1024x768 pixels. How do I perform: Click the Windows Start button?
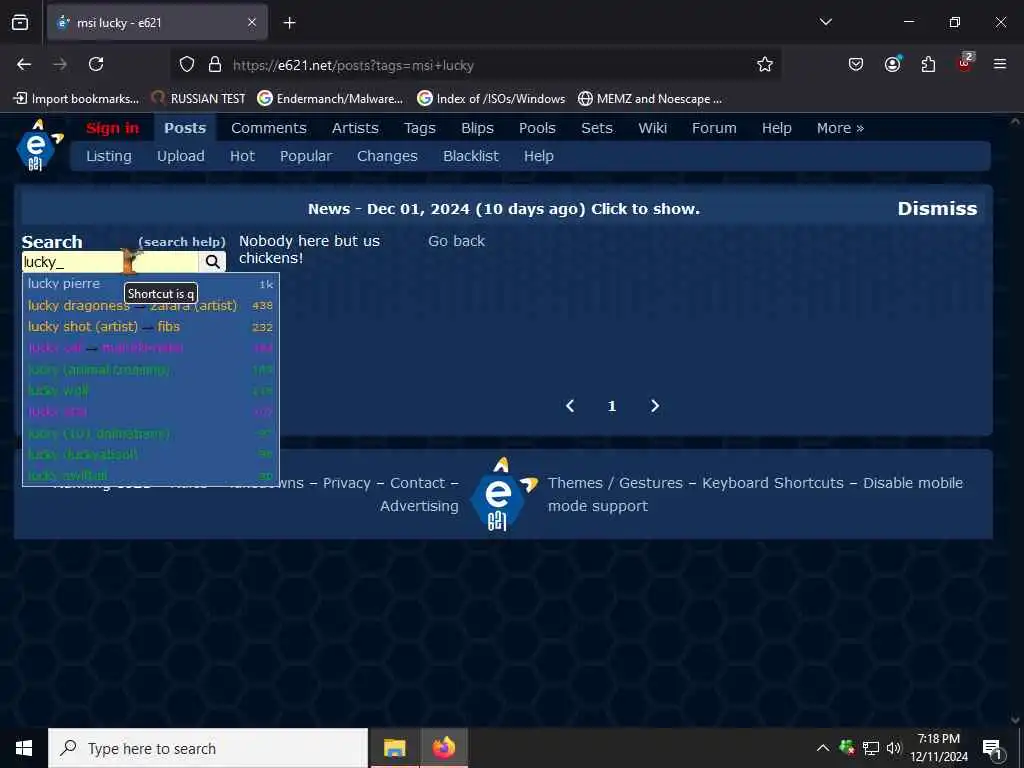tap(24, 748)
